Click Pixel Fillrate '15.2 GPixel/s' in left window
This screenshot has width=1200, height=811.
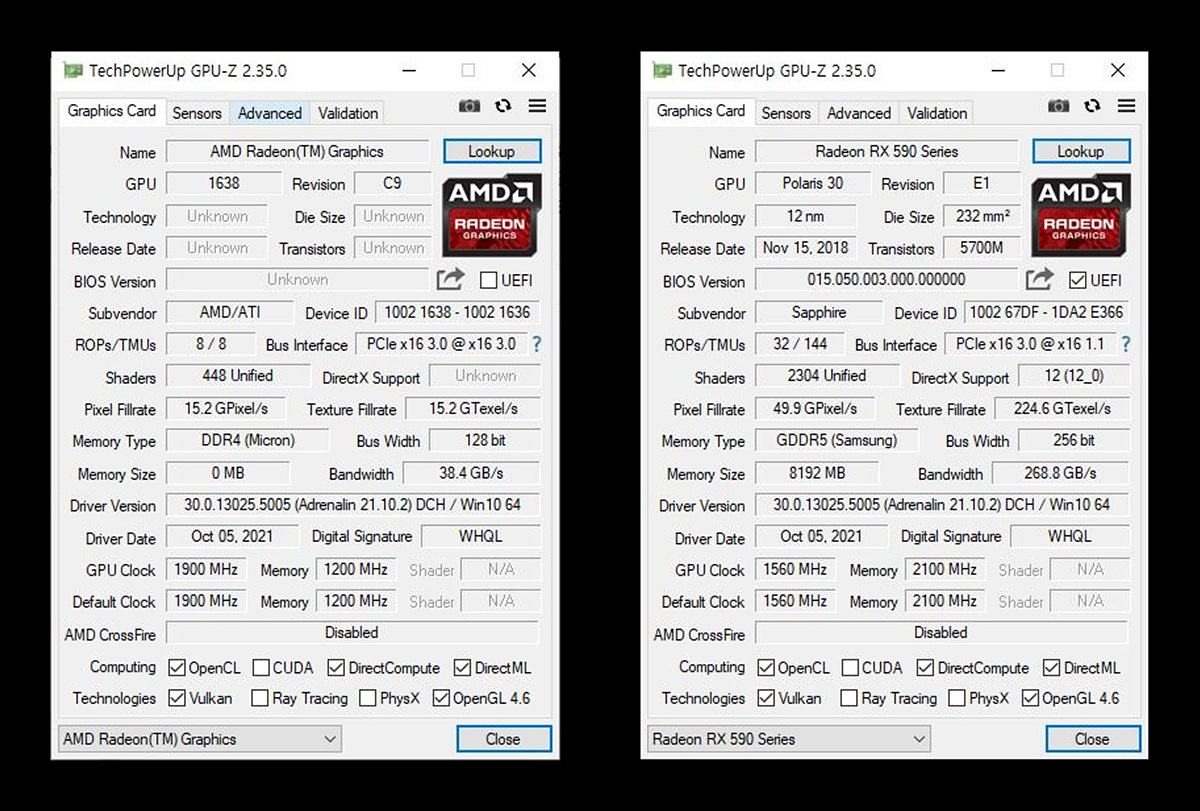pos(225,409)
